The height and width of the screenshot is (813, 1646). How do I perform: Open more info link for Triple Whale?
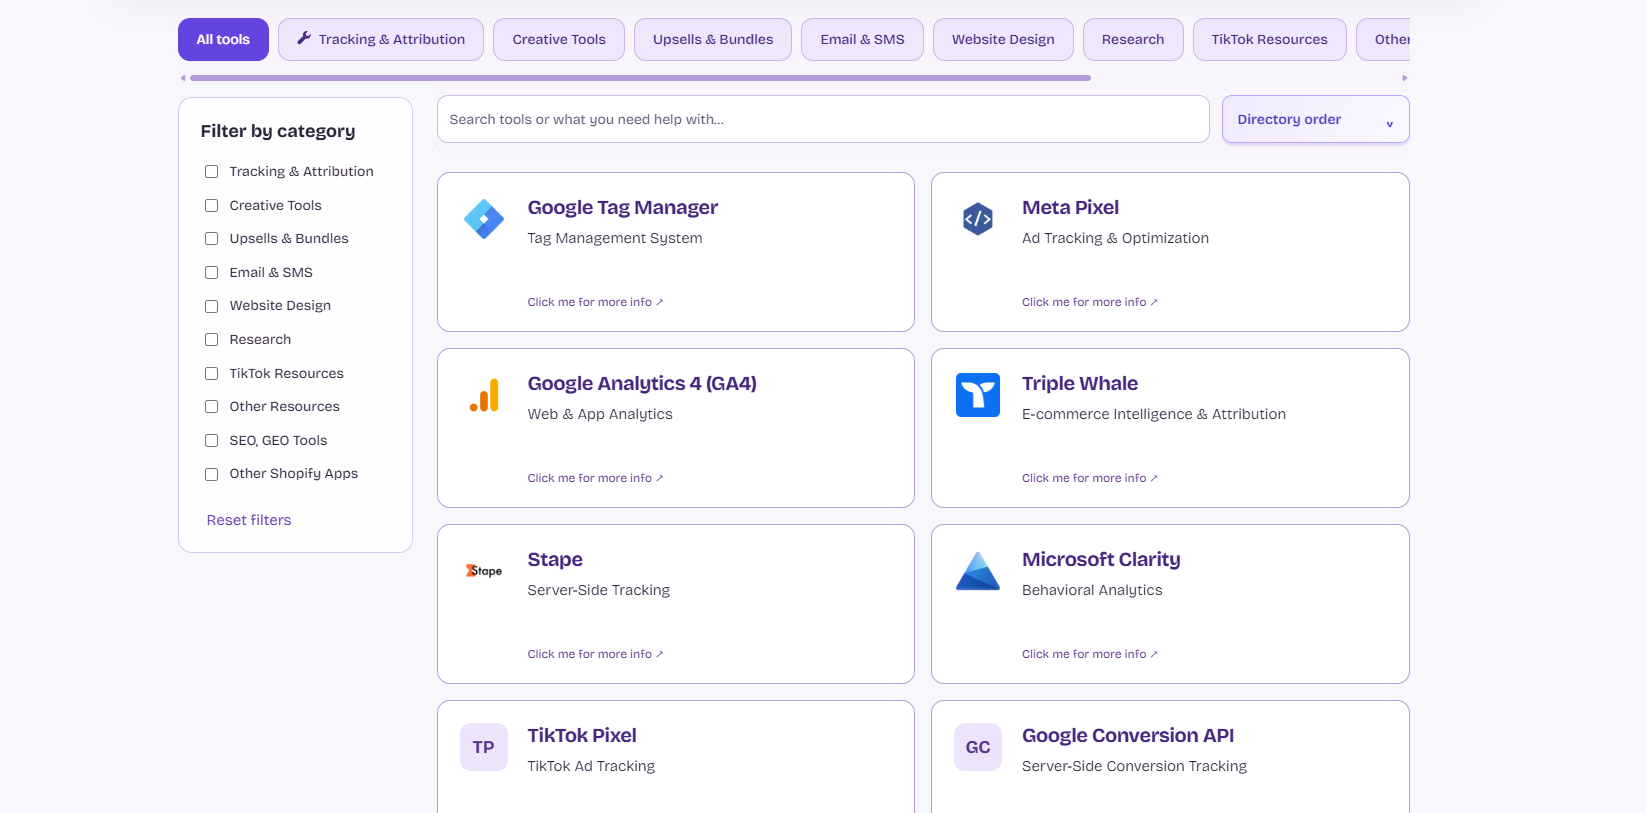[1090, 478]
